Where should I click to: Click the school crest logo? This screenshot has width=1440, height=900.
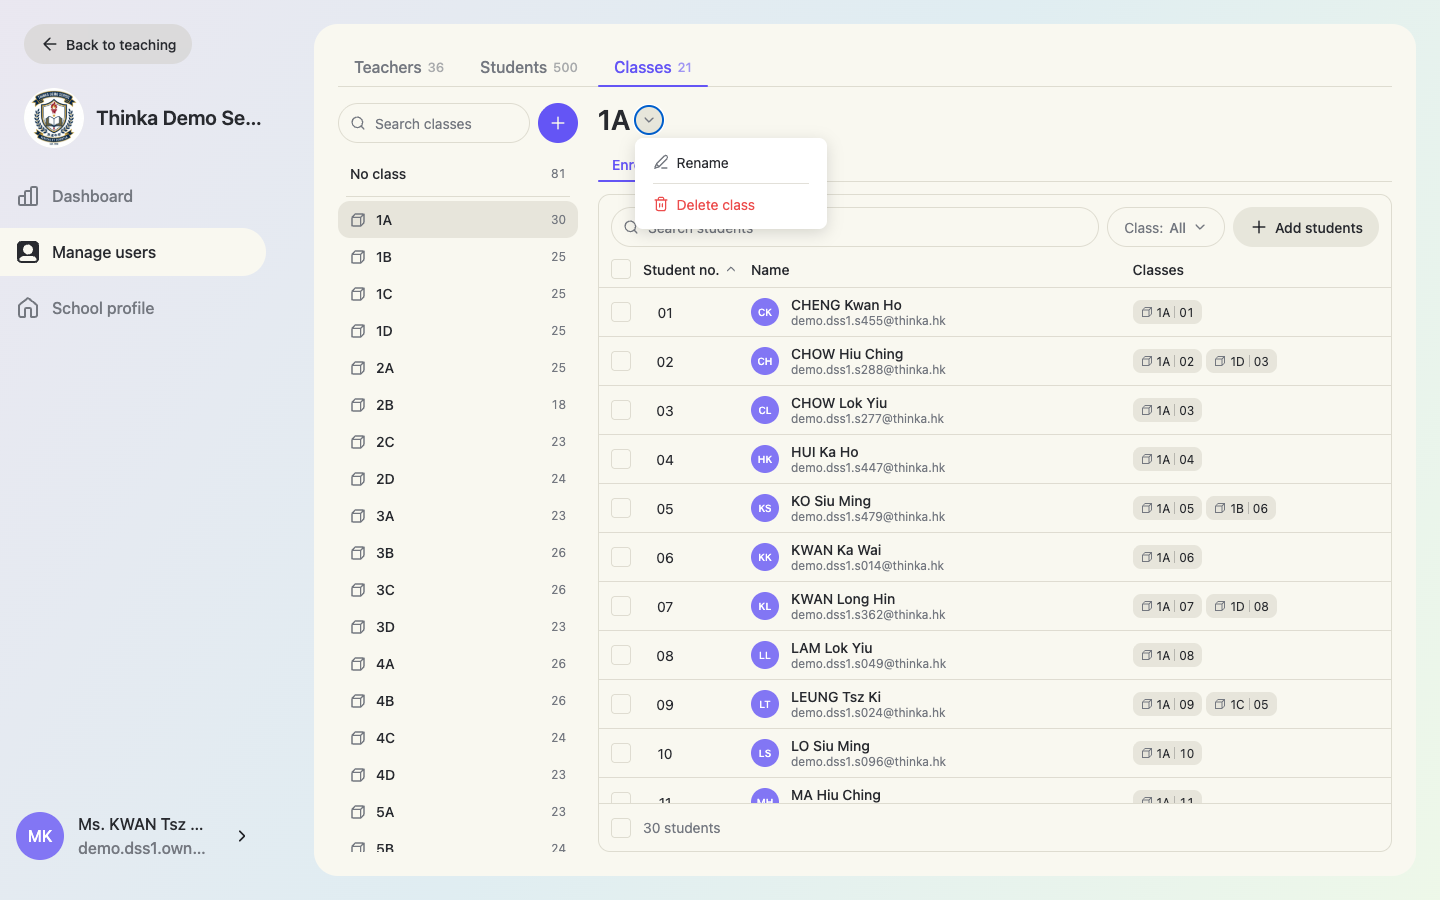53,118
